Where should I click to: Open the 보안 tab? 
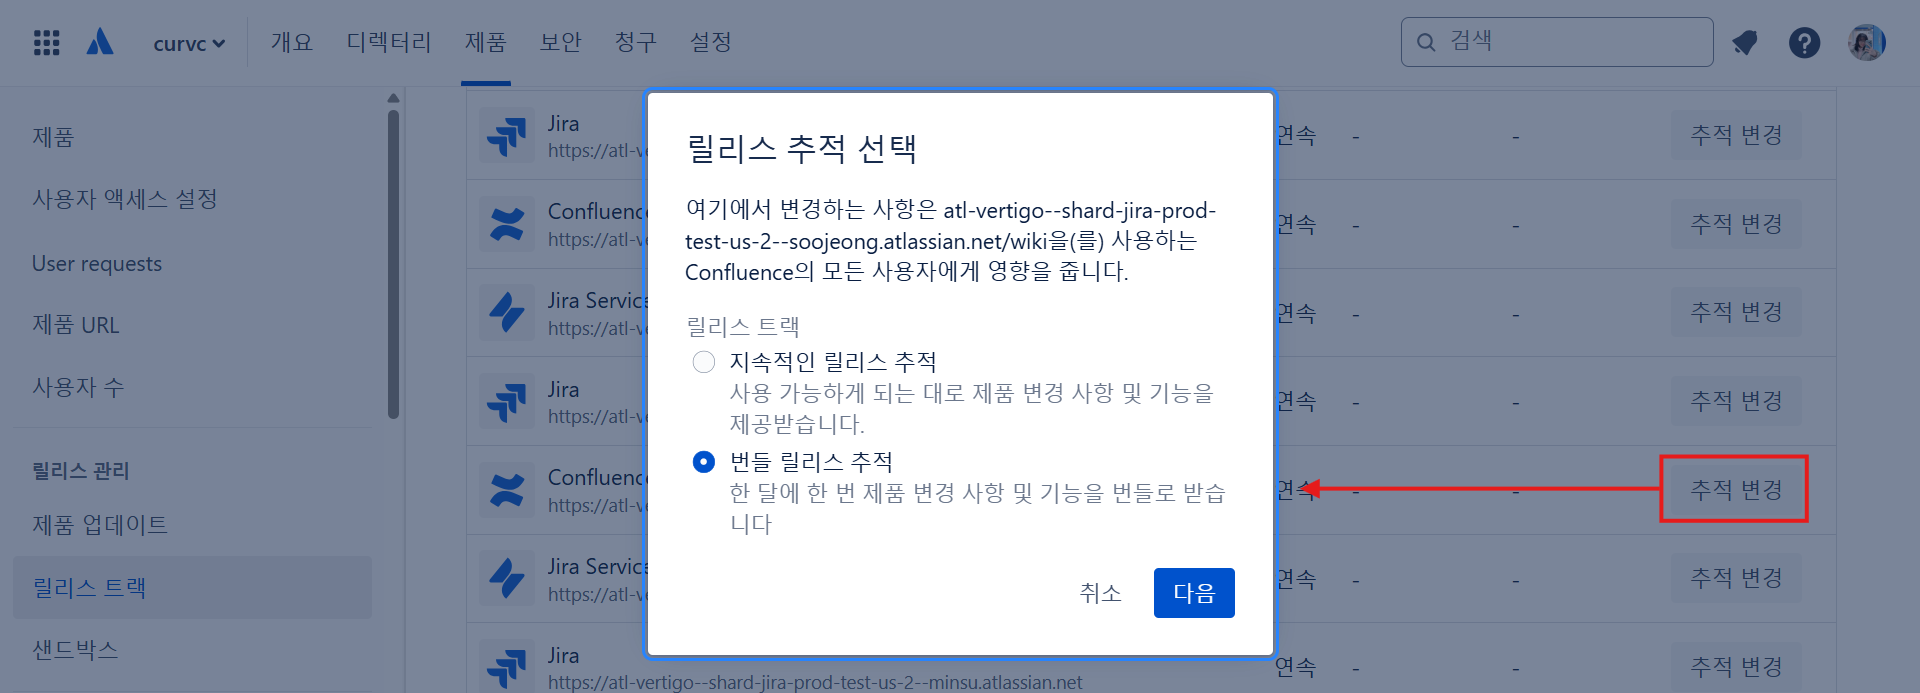[x=561, y=42]
